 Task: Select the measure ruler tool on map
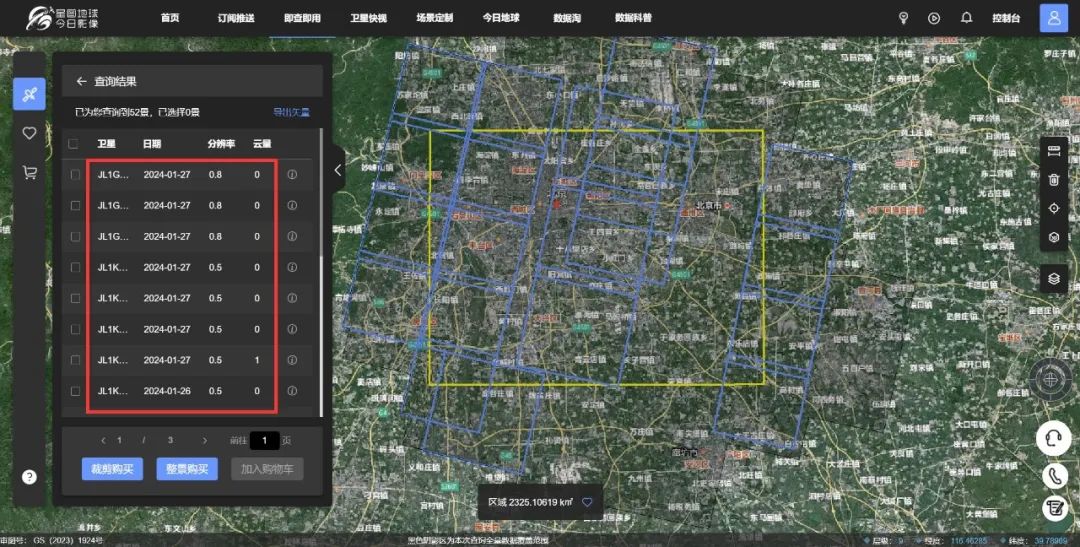click(x=1054, y=152)
